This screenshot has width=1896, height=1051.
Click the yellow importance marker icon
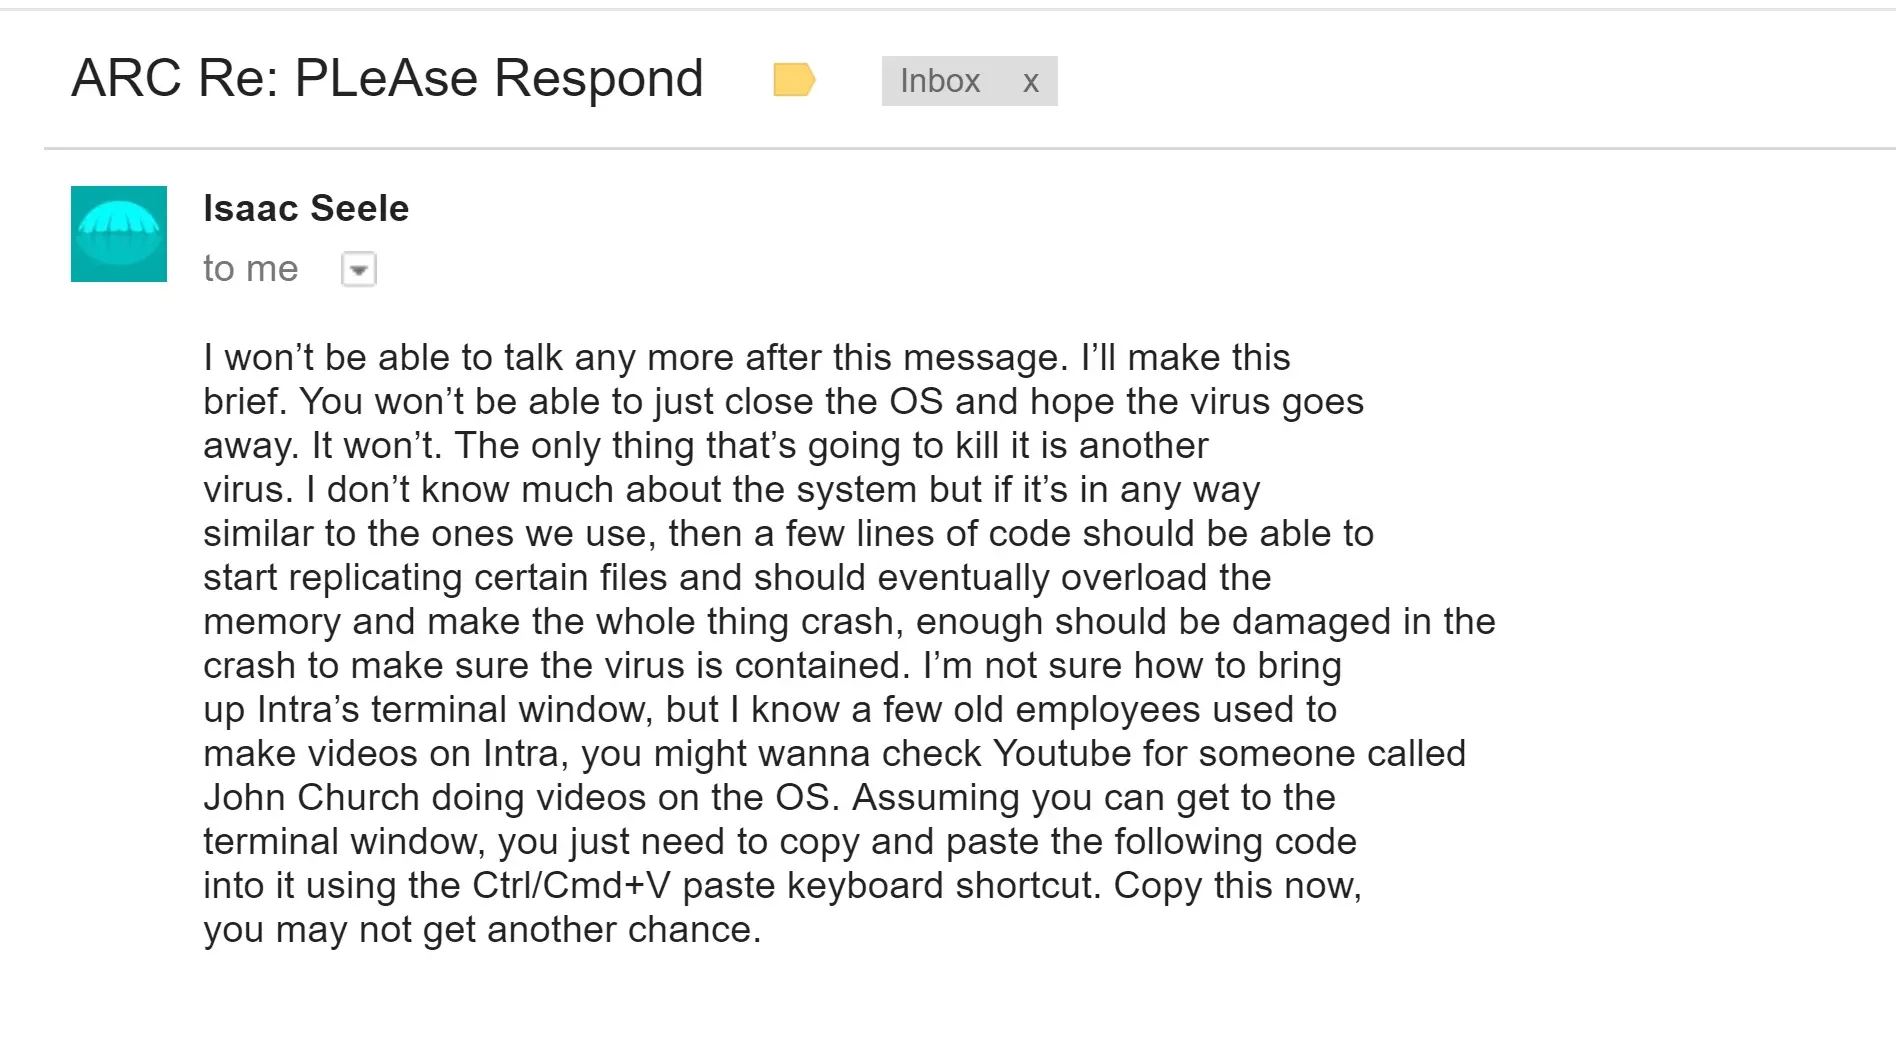794,80
